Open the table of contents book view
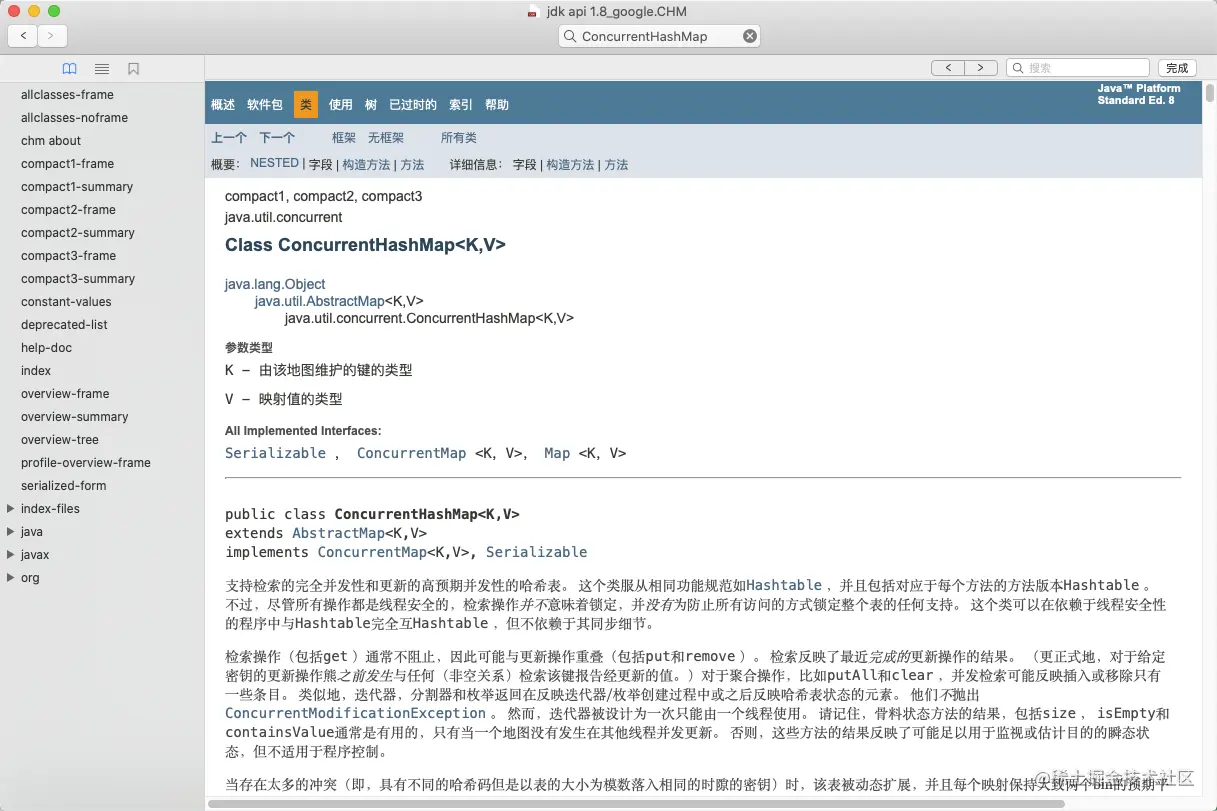Screen dimensions: 1217x811 pos(69,68)
